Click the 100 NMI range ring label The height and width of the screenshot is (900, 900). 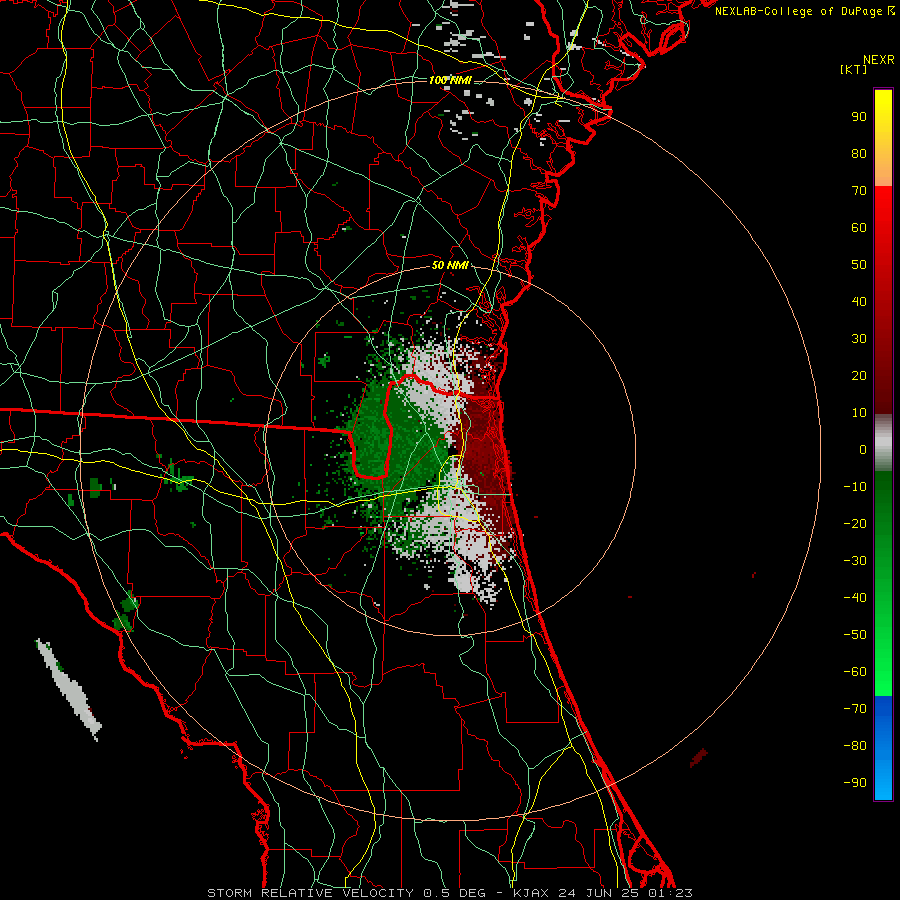(450, 80)
